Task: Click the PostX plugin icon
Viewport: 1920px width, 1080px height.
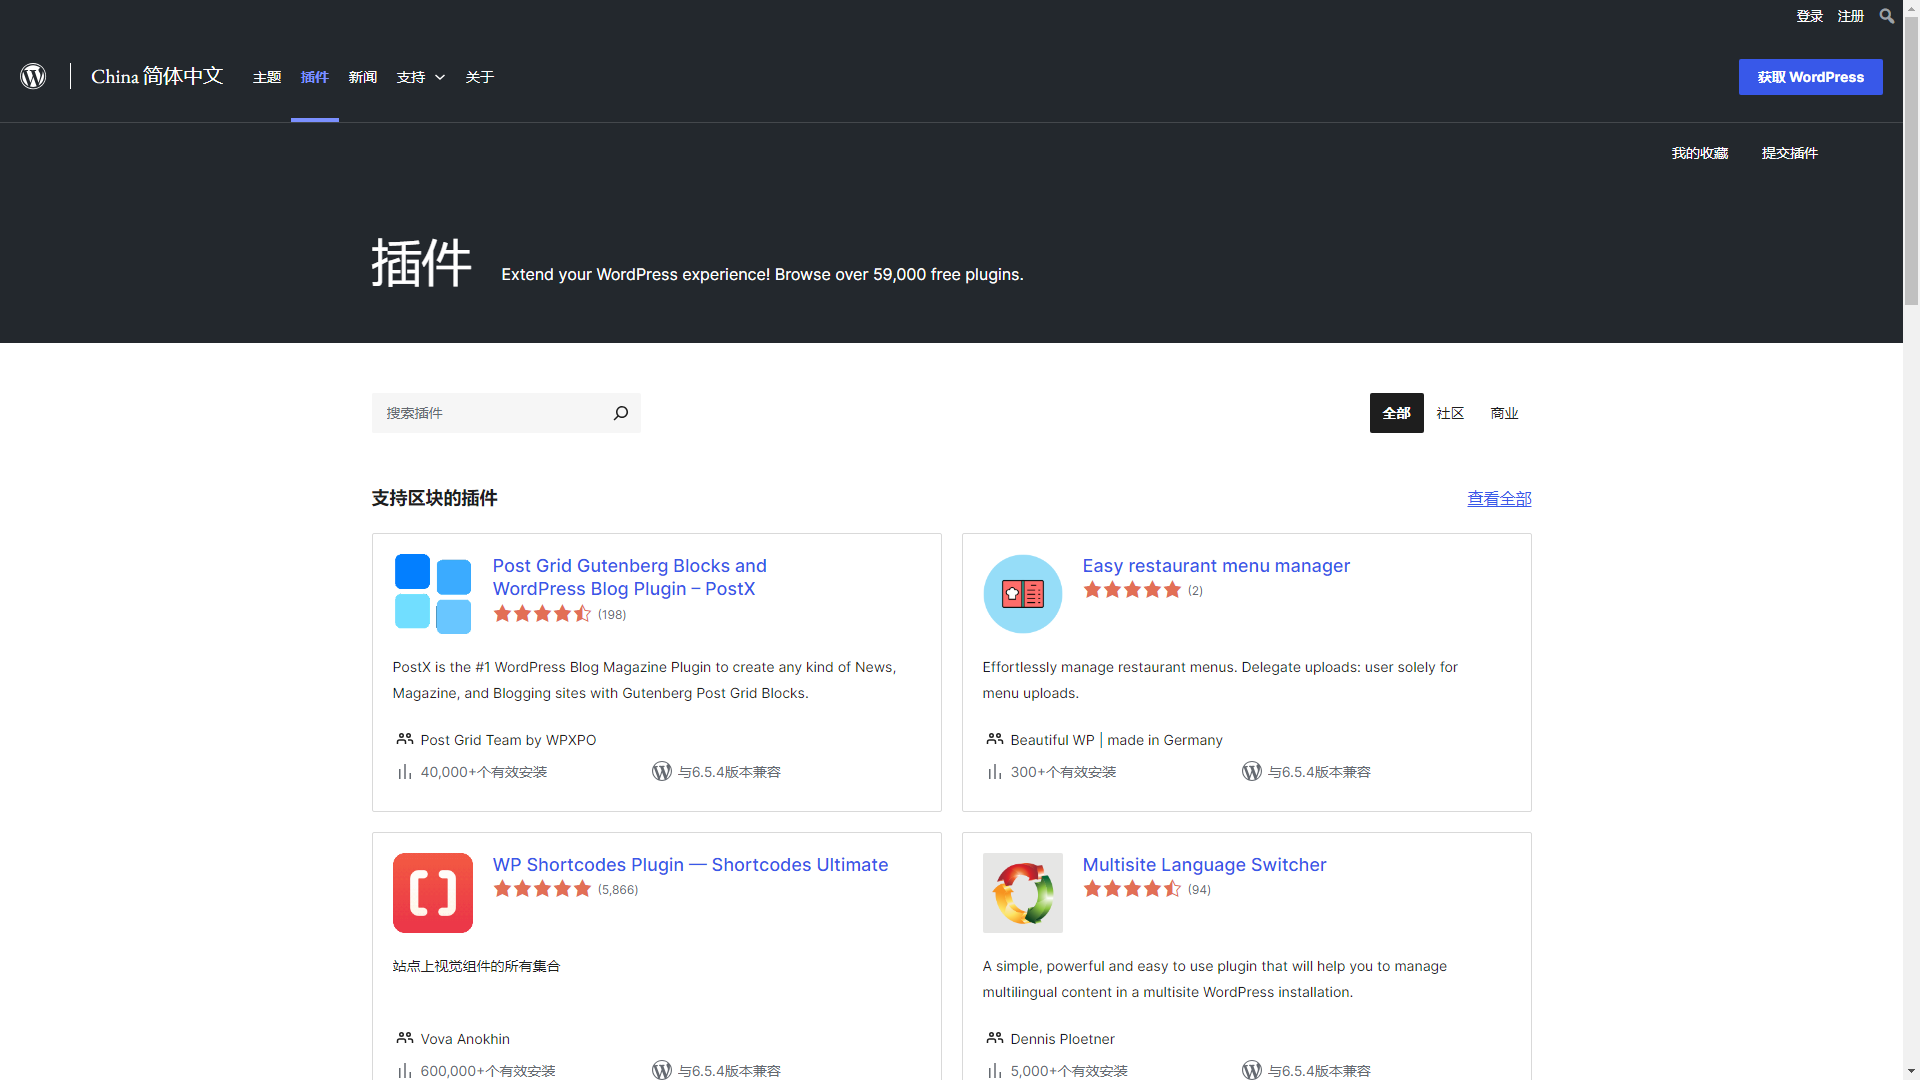Action: pos(432,593)
